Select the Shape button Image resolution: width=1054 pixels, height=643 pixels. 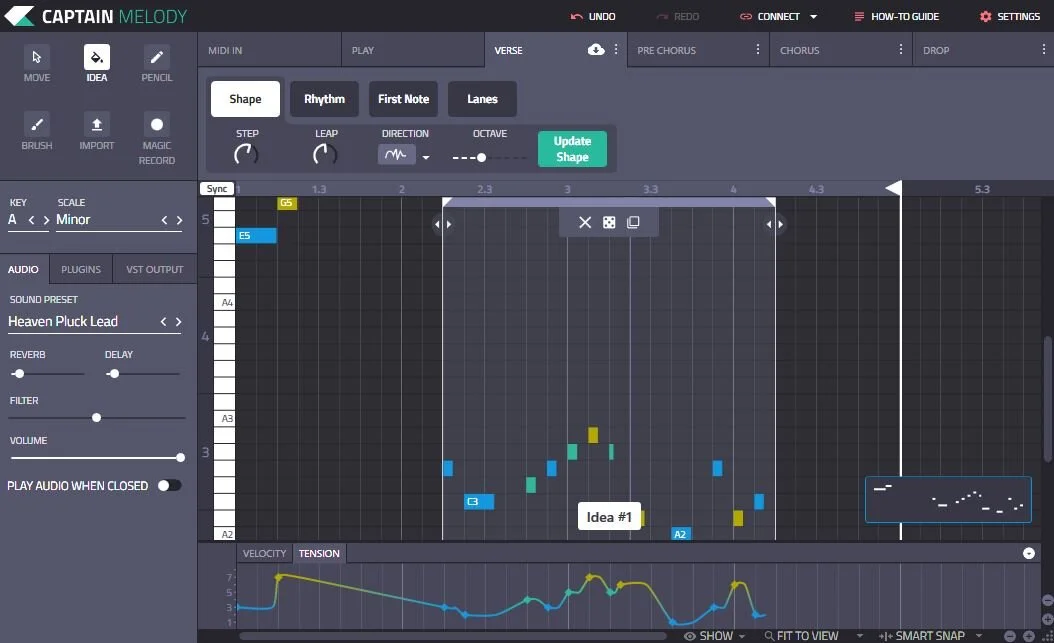pyautogui.click(x=245, y=99)
